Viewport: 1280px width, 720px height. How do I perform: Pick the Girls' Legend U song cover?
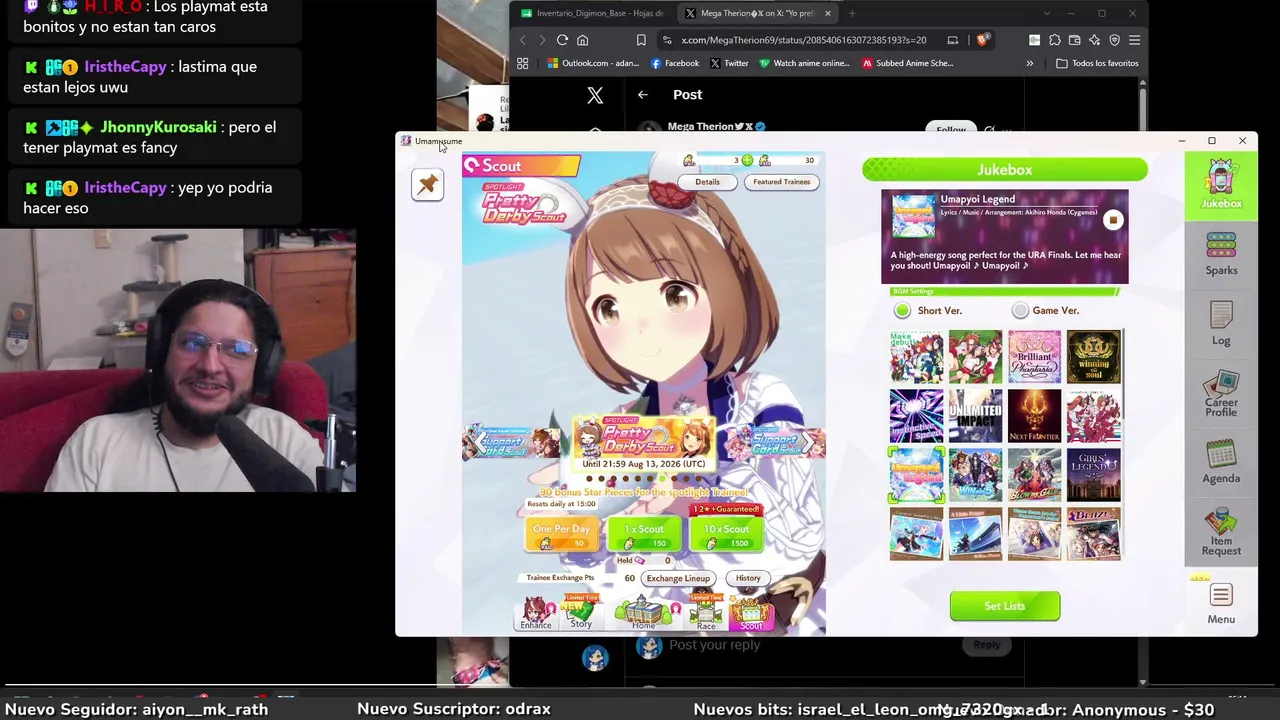click(1093, 475)
